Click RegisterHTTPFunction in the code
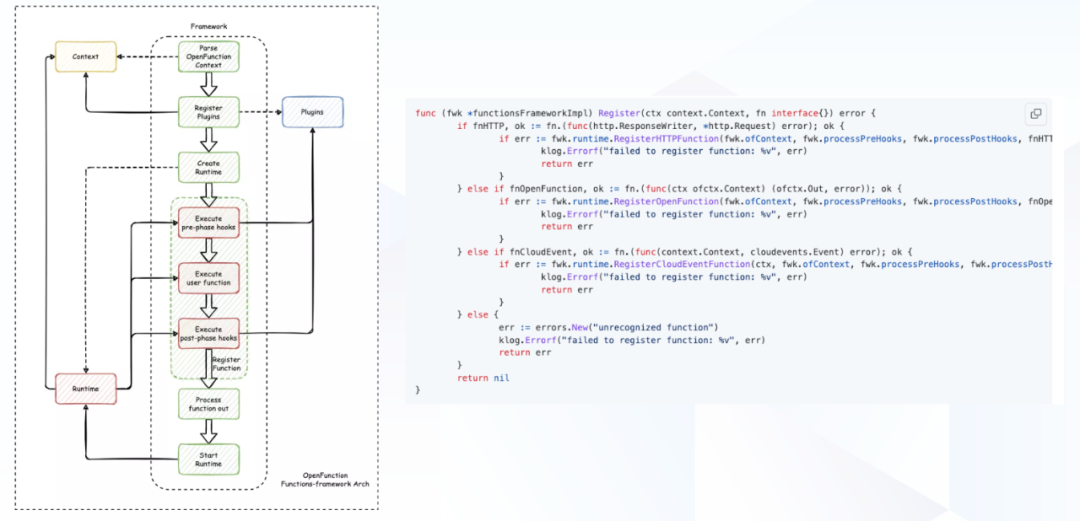This screenshot has width=1080, height=521. (663, 139)
